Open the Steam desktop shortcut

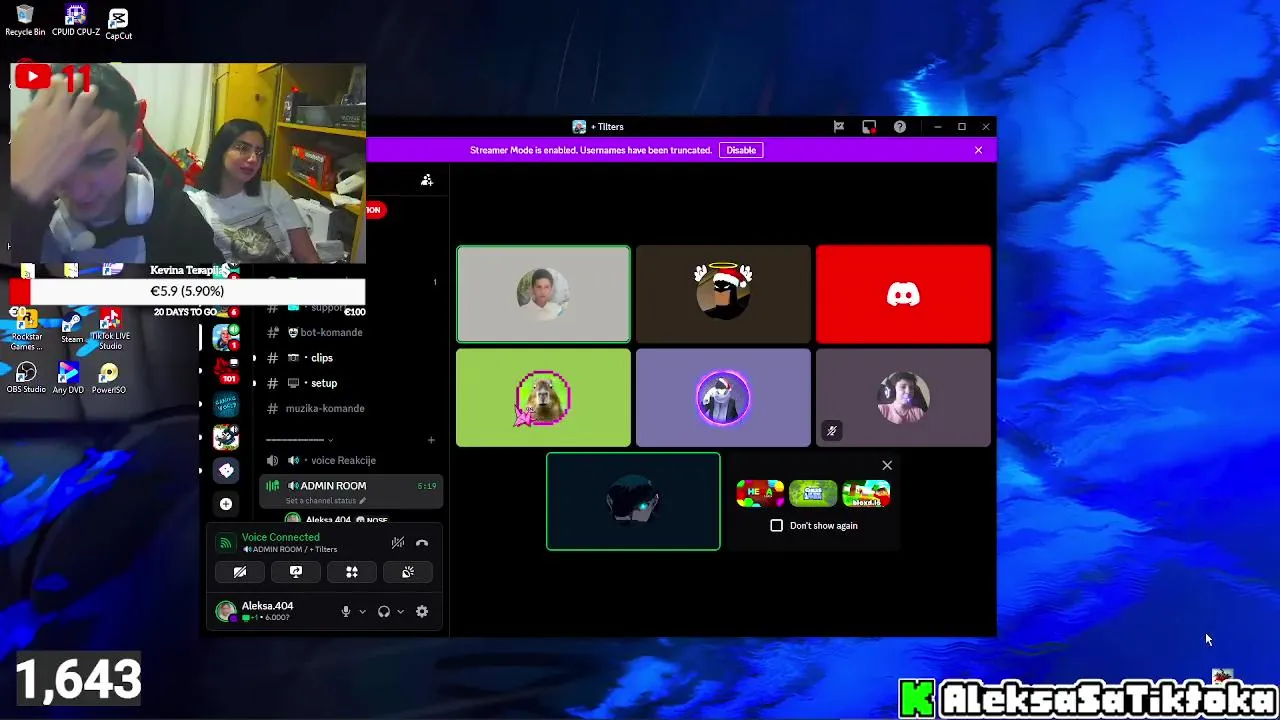pyautogui.click(x=72, y=329)
